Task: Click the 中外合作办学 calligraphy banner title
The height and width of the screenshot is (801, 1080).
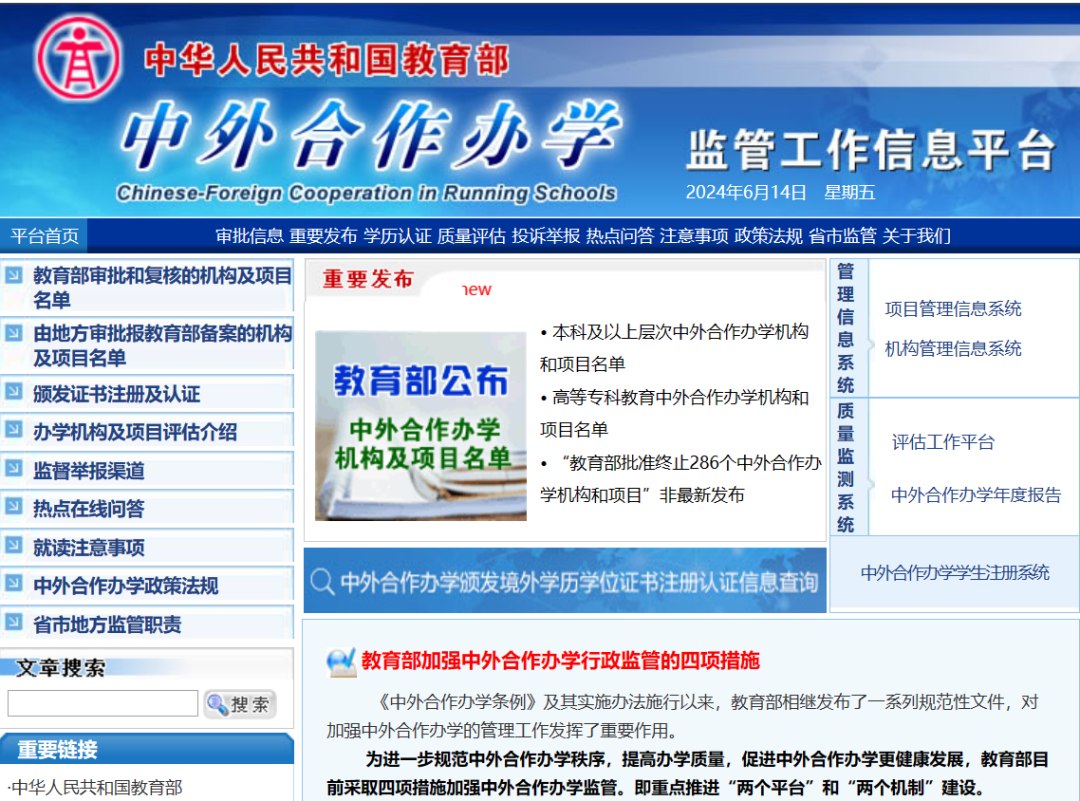Action: click(373, 136)
